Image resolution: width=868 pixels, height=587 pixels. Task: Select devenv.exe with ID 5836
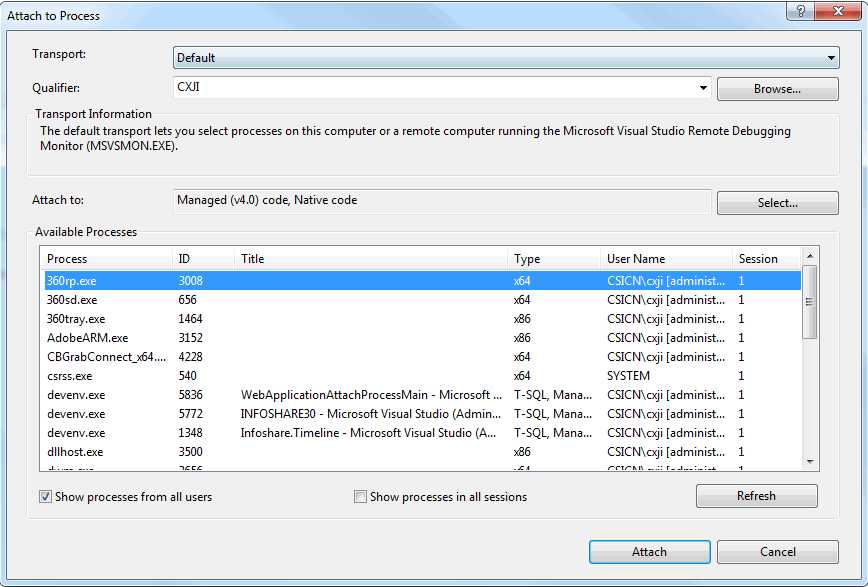(422, 395)
